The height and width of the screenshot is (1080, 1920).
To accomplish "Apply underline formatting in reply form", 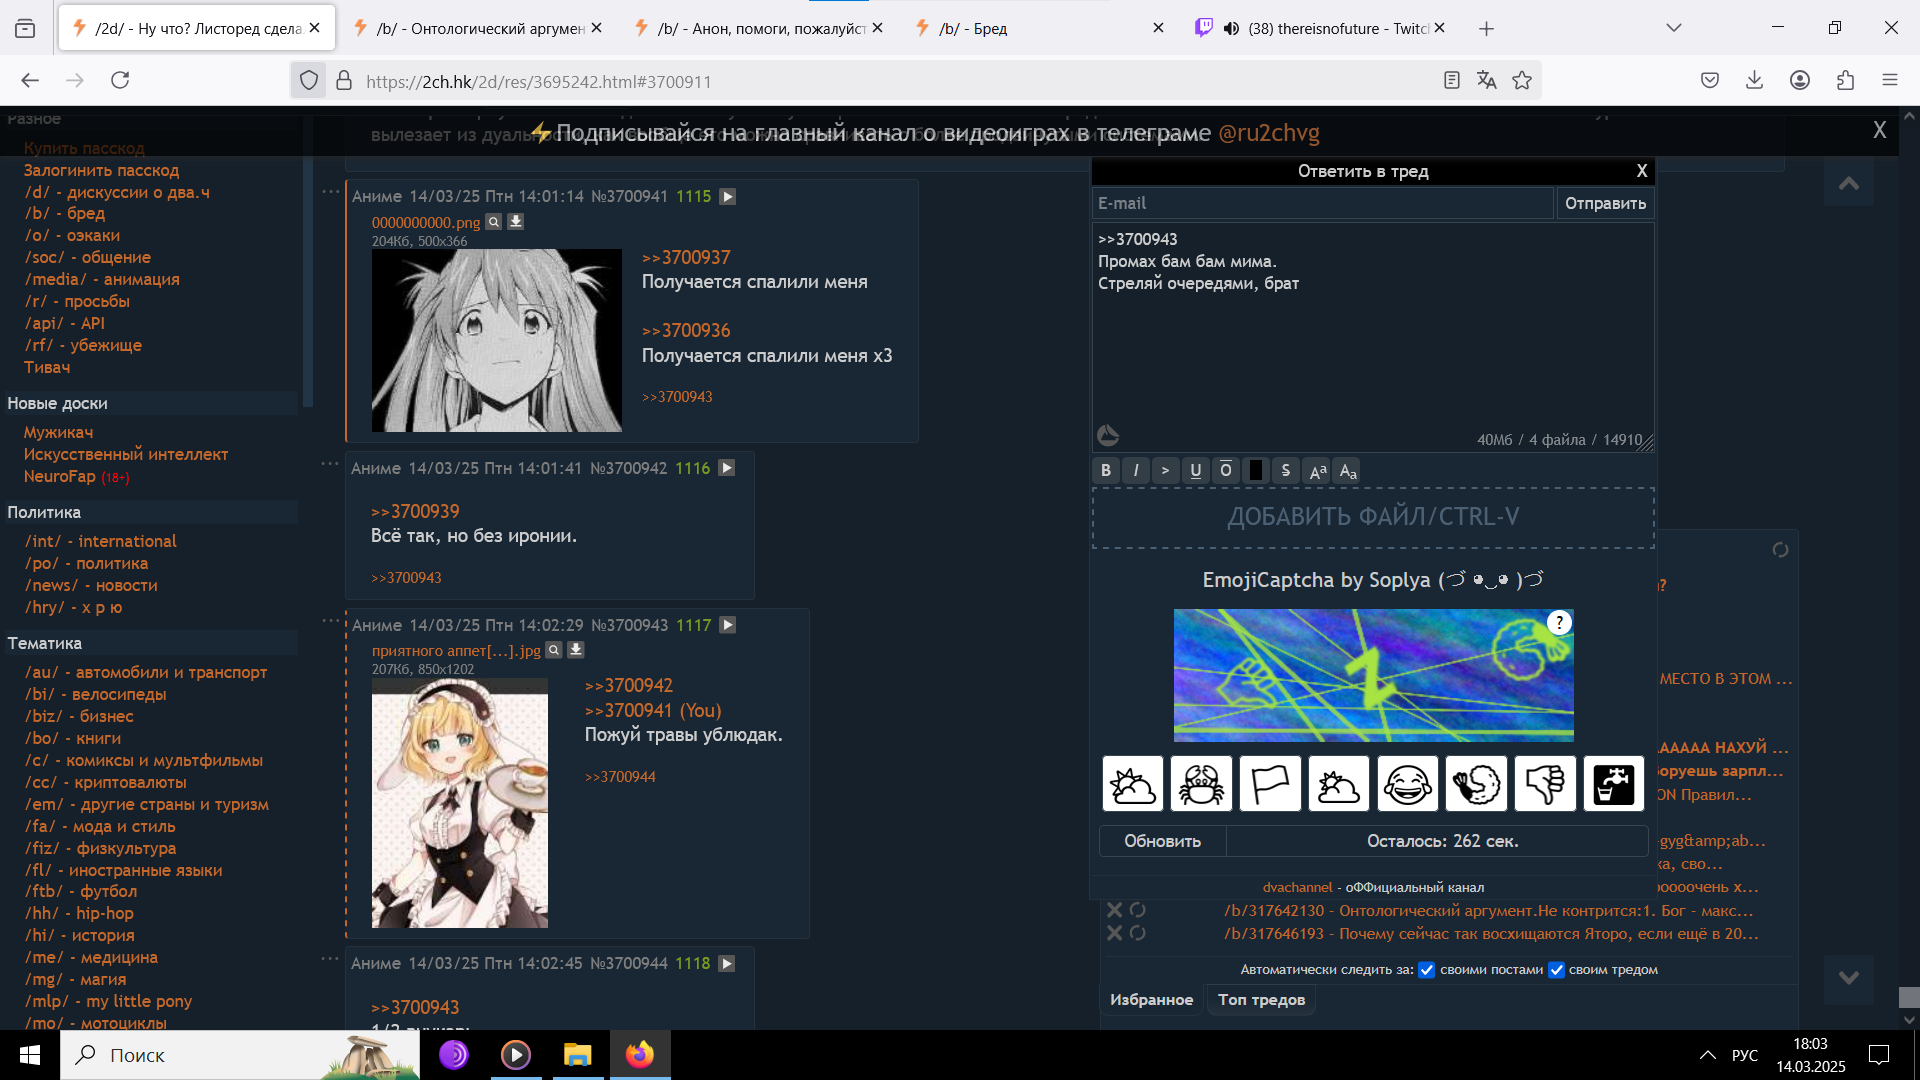I will (1196, 471).
